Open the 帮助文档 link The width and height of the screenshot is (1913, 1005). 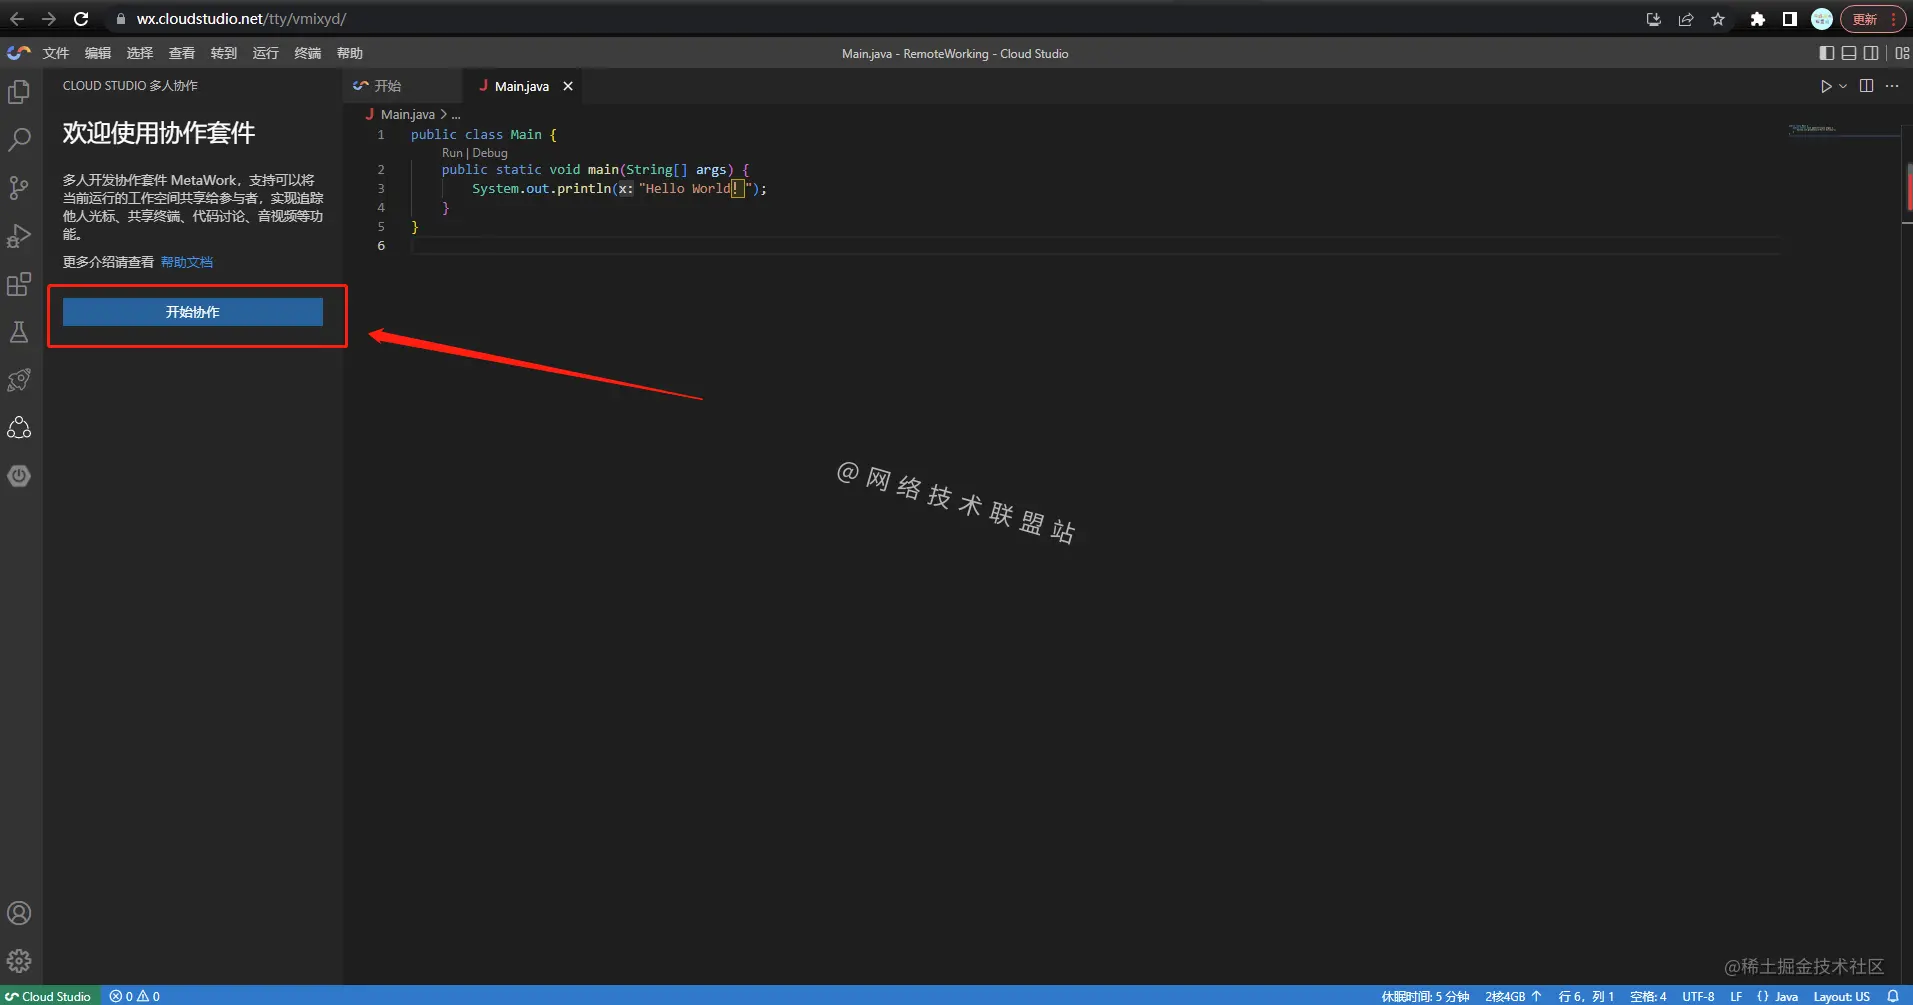point(187,262)
